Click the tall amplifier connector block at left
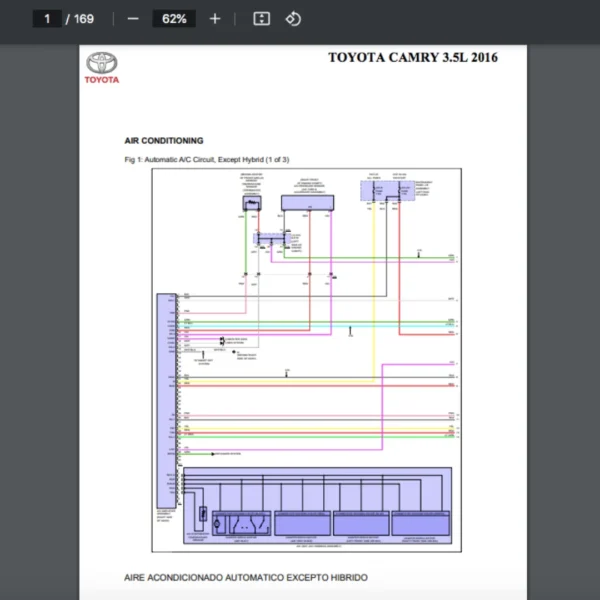The height and width of the screenshot is (600, 600). pos(164,400)
